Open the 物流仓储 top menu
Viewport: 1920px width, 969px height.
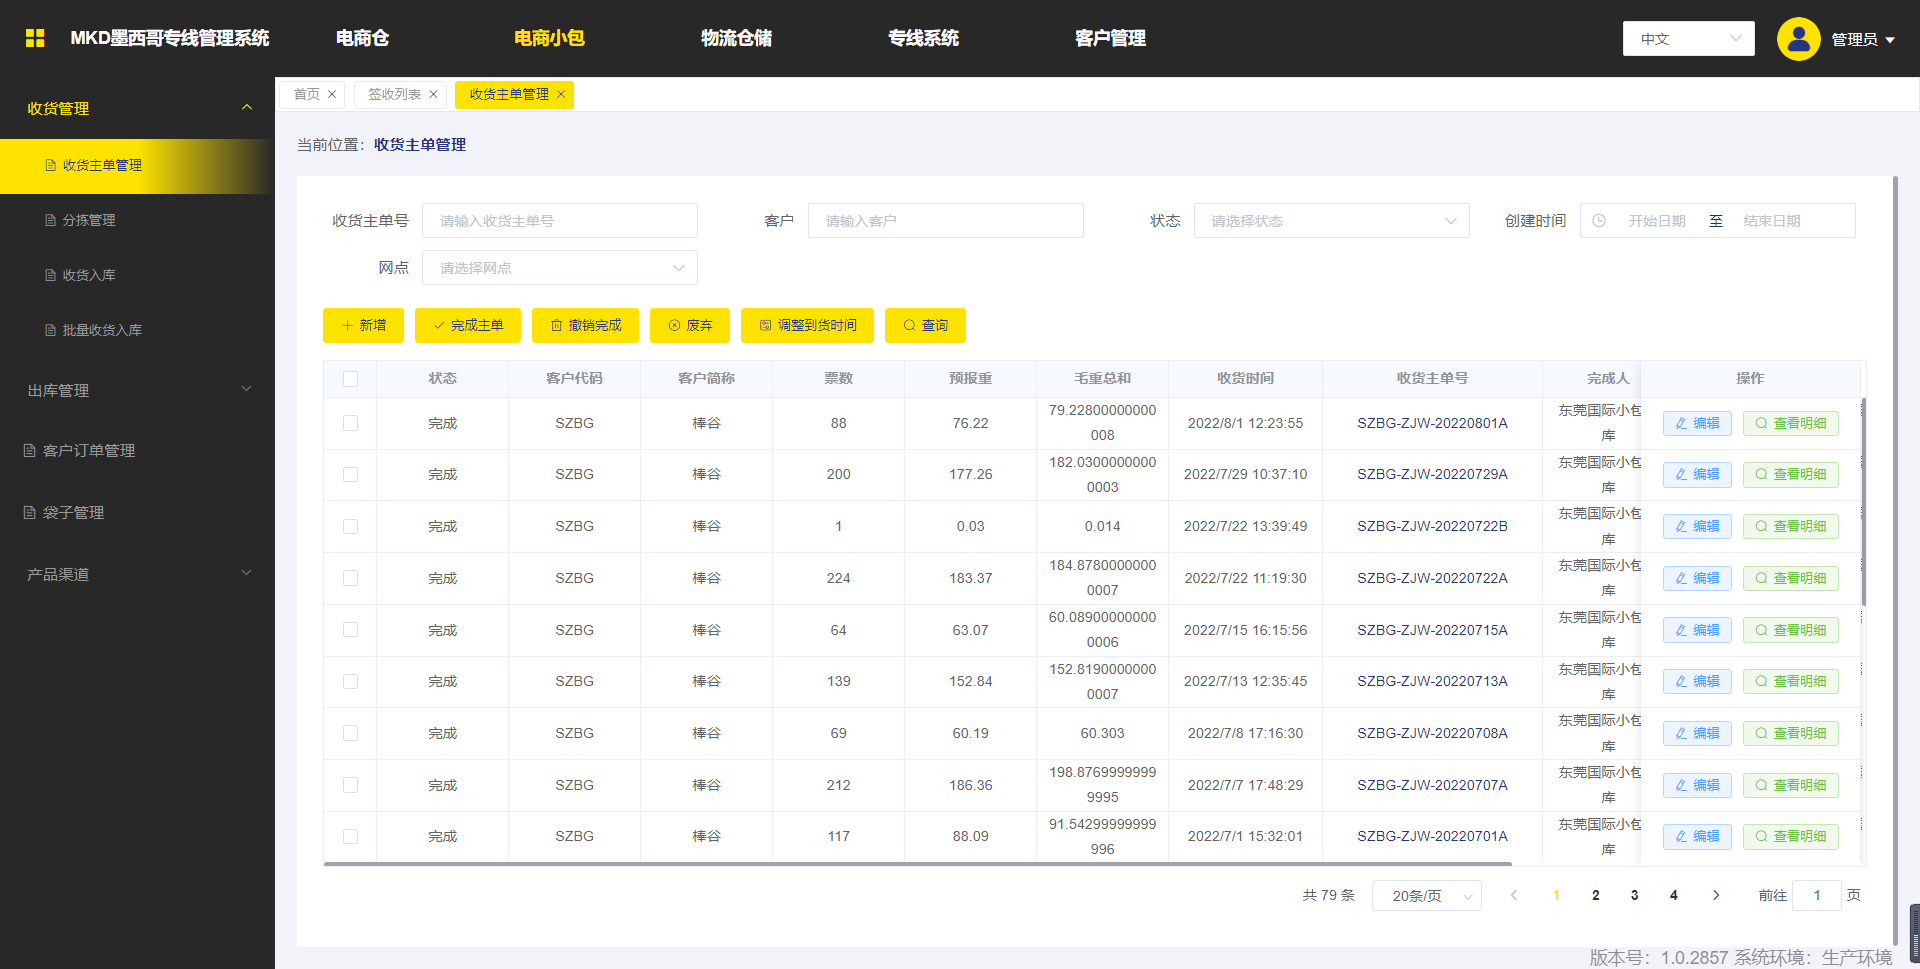[736, 38]
